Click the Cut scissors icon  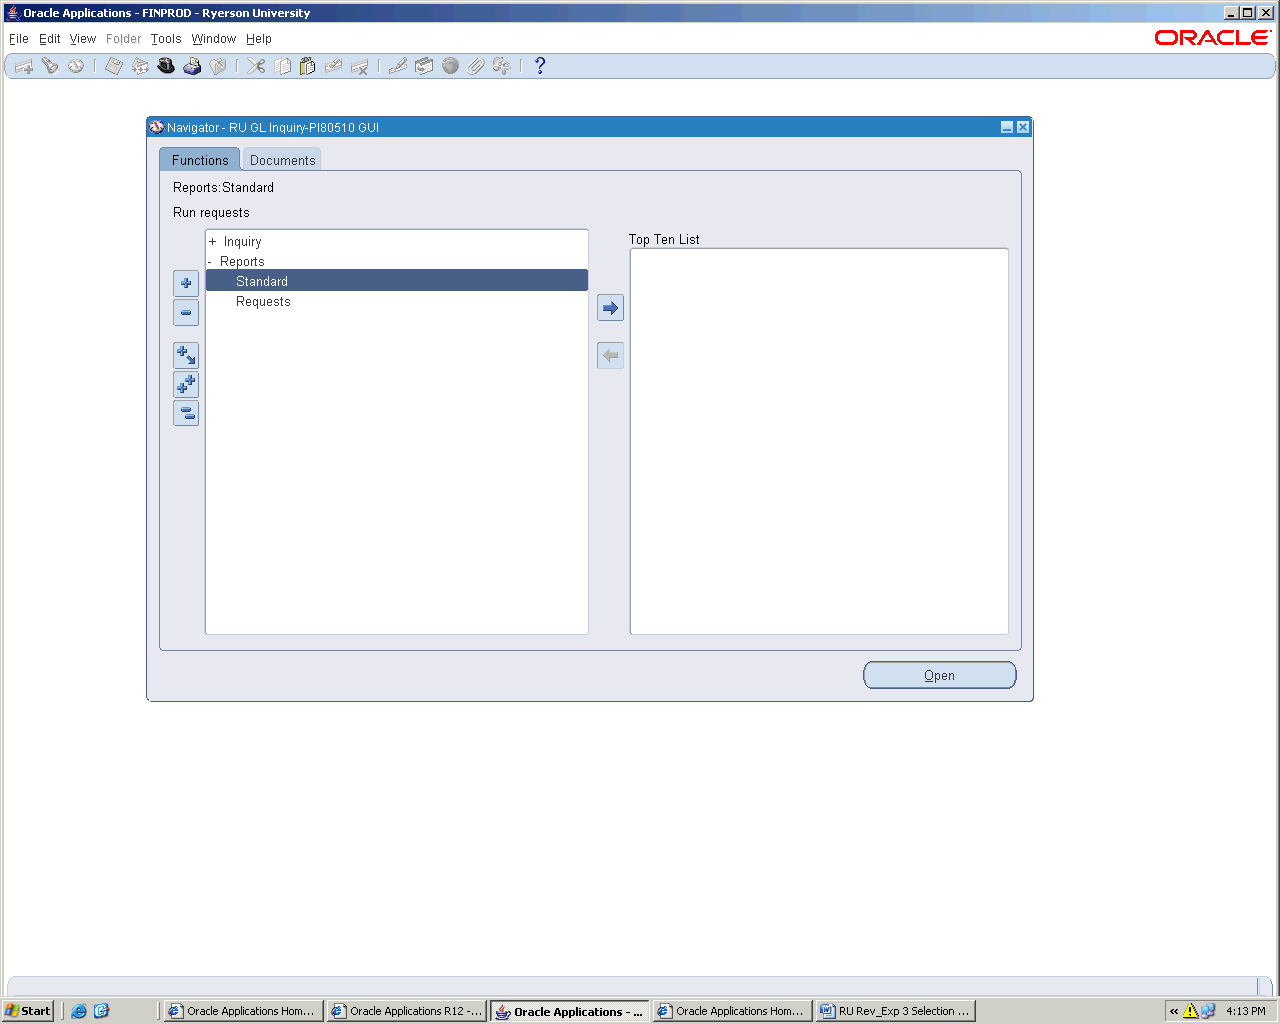click(x=256, y=66)
